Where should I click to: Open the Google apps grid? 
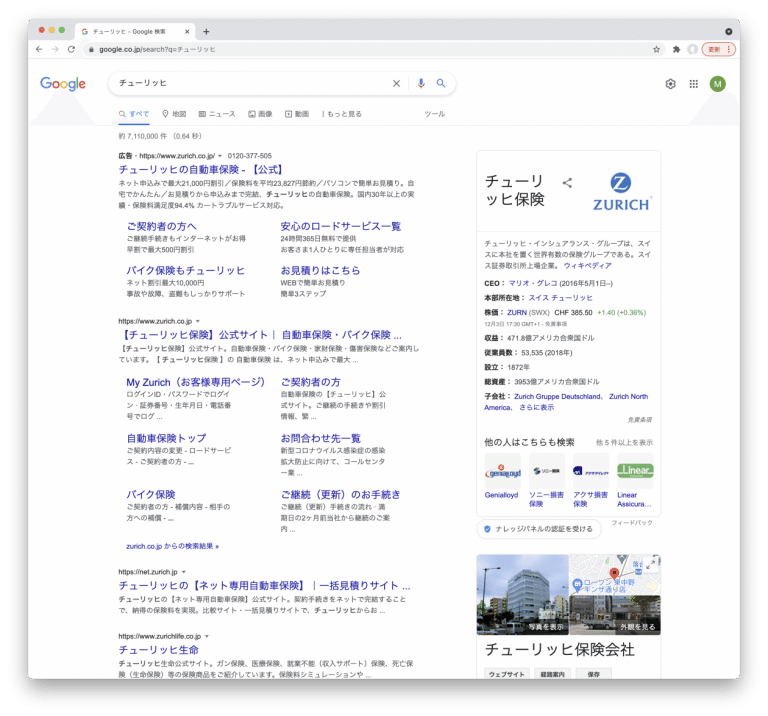(694, 84)
